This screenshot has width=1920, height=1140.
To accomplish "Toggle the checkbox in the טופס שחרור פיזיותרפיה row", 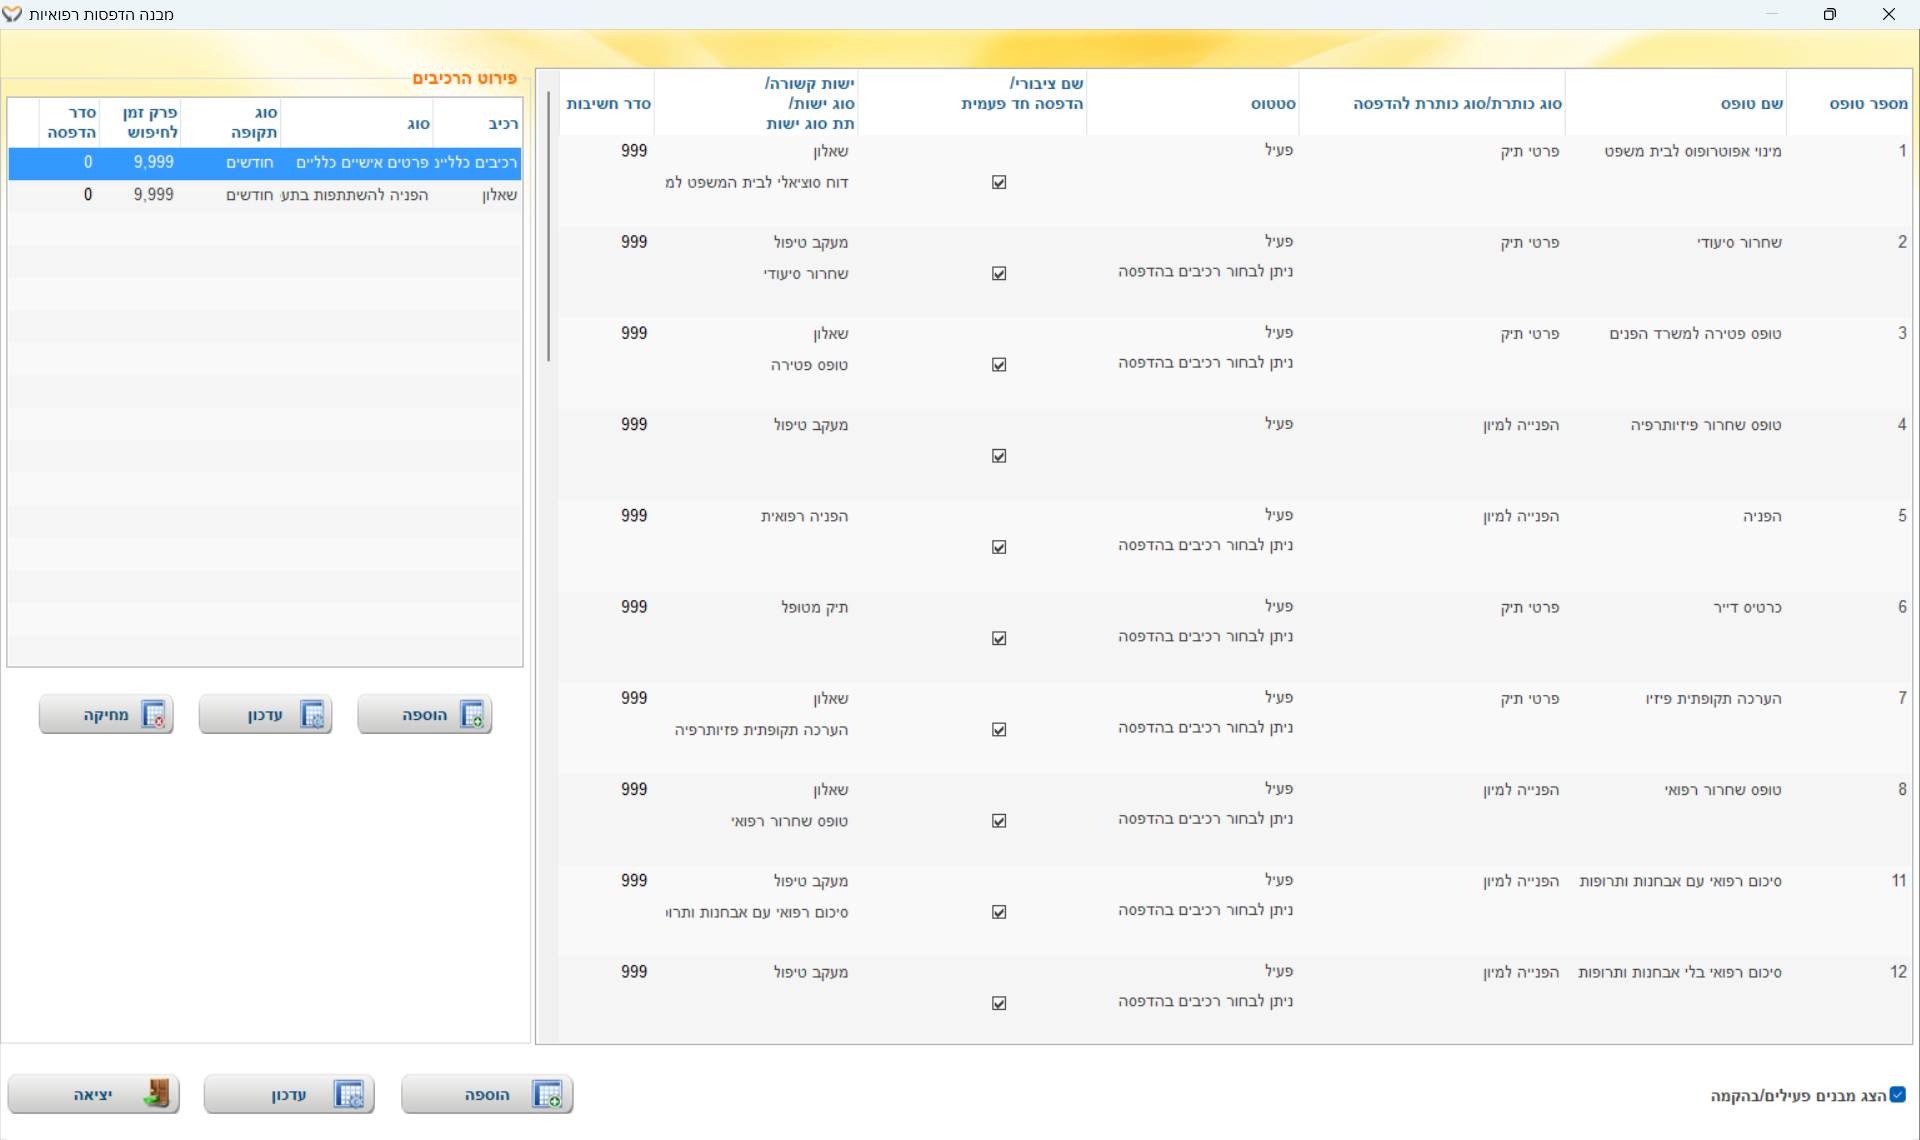I will tap(999, 456).
